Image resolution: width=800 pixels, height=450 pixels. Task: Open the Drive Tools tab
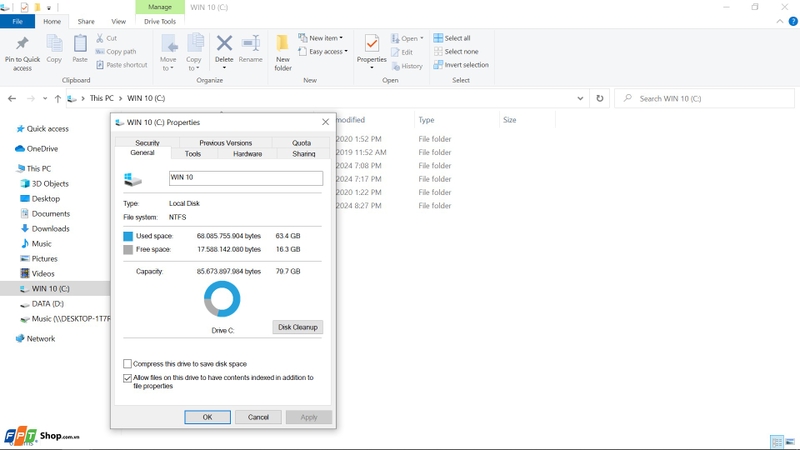[160, 21]
